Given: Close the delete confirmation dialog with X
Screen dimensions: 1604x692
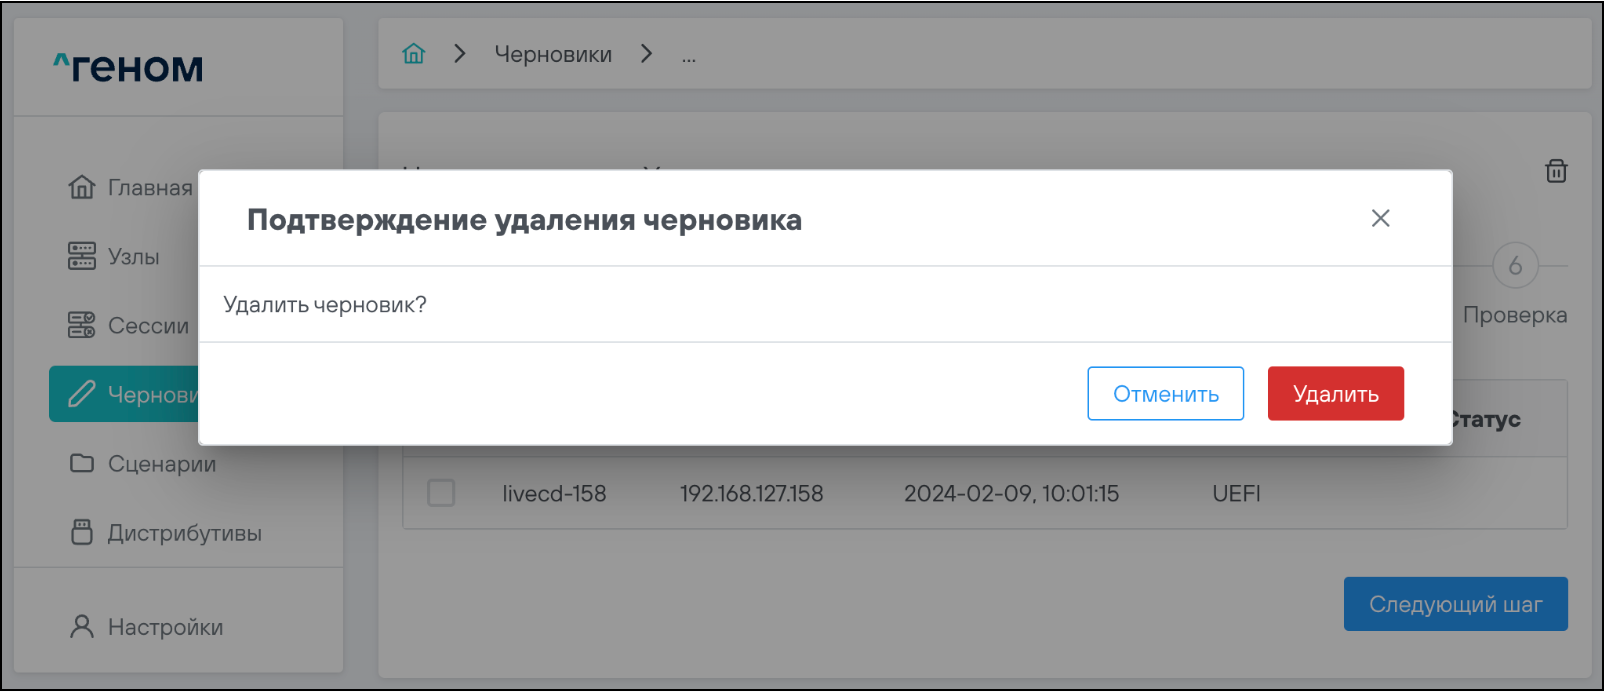Looking at the screenshot, I should click(x=1380, y=218).
